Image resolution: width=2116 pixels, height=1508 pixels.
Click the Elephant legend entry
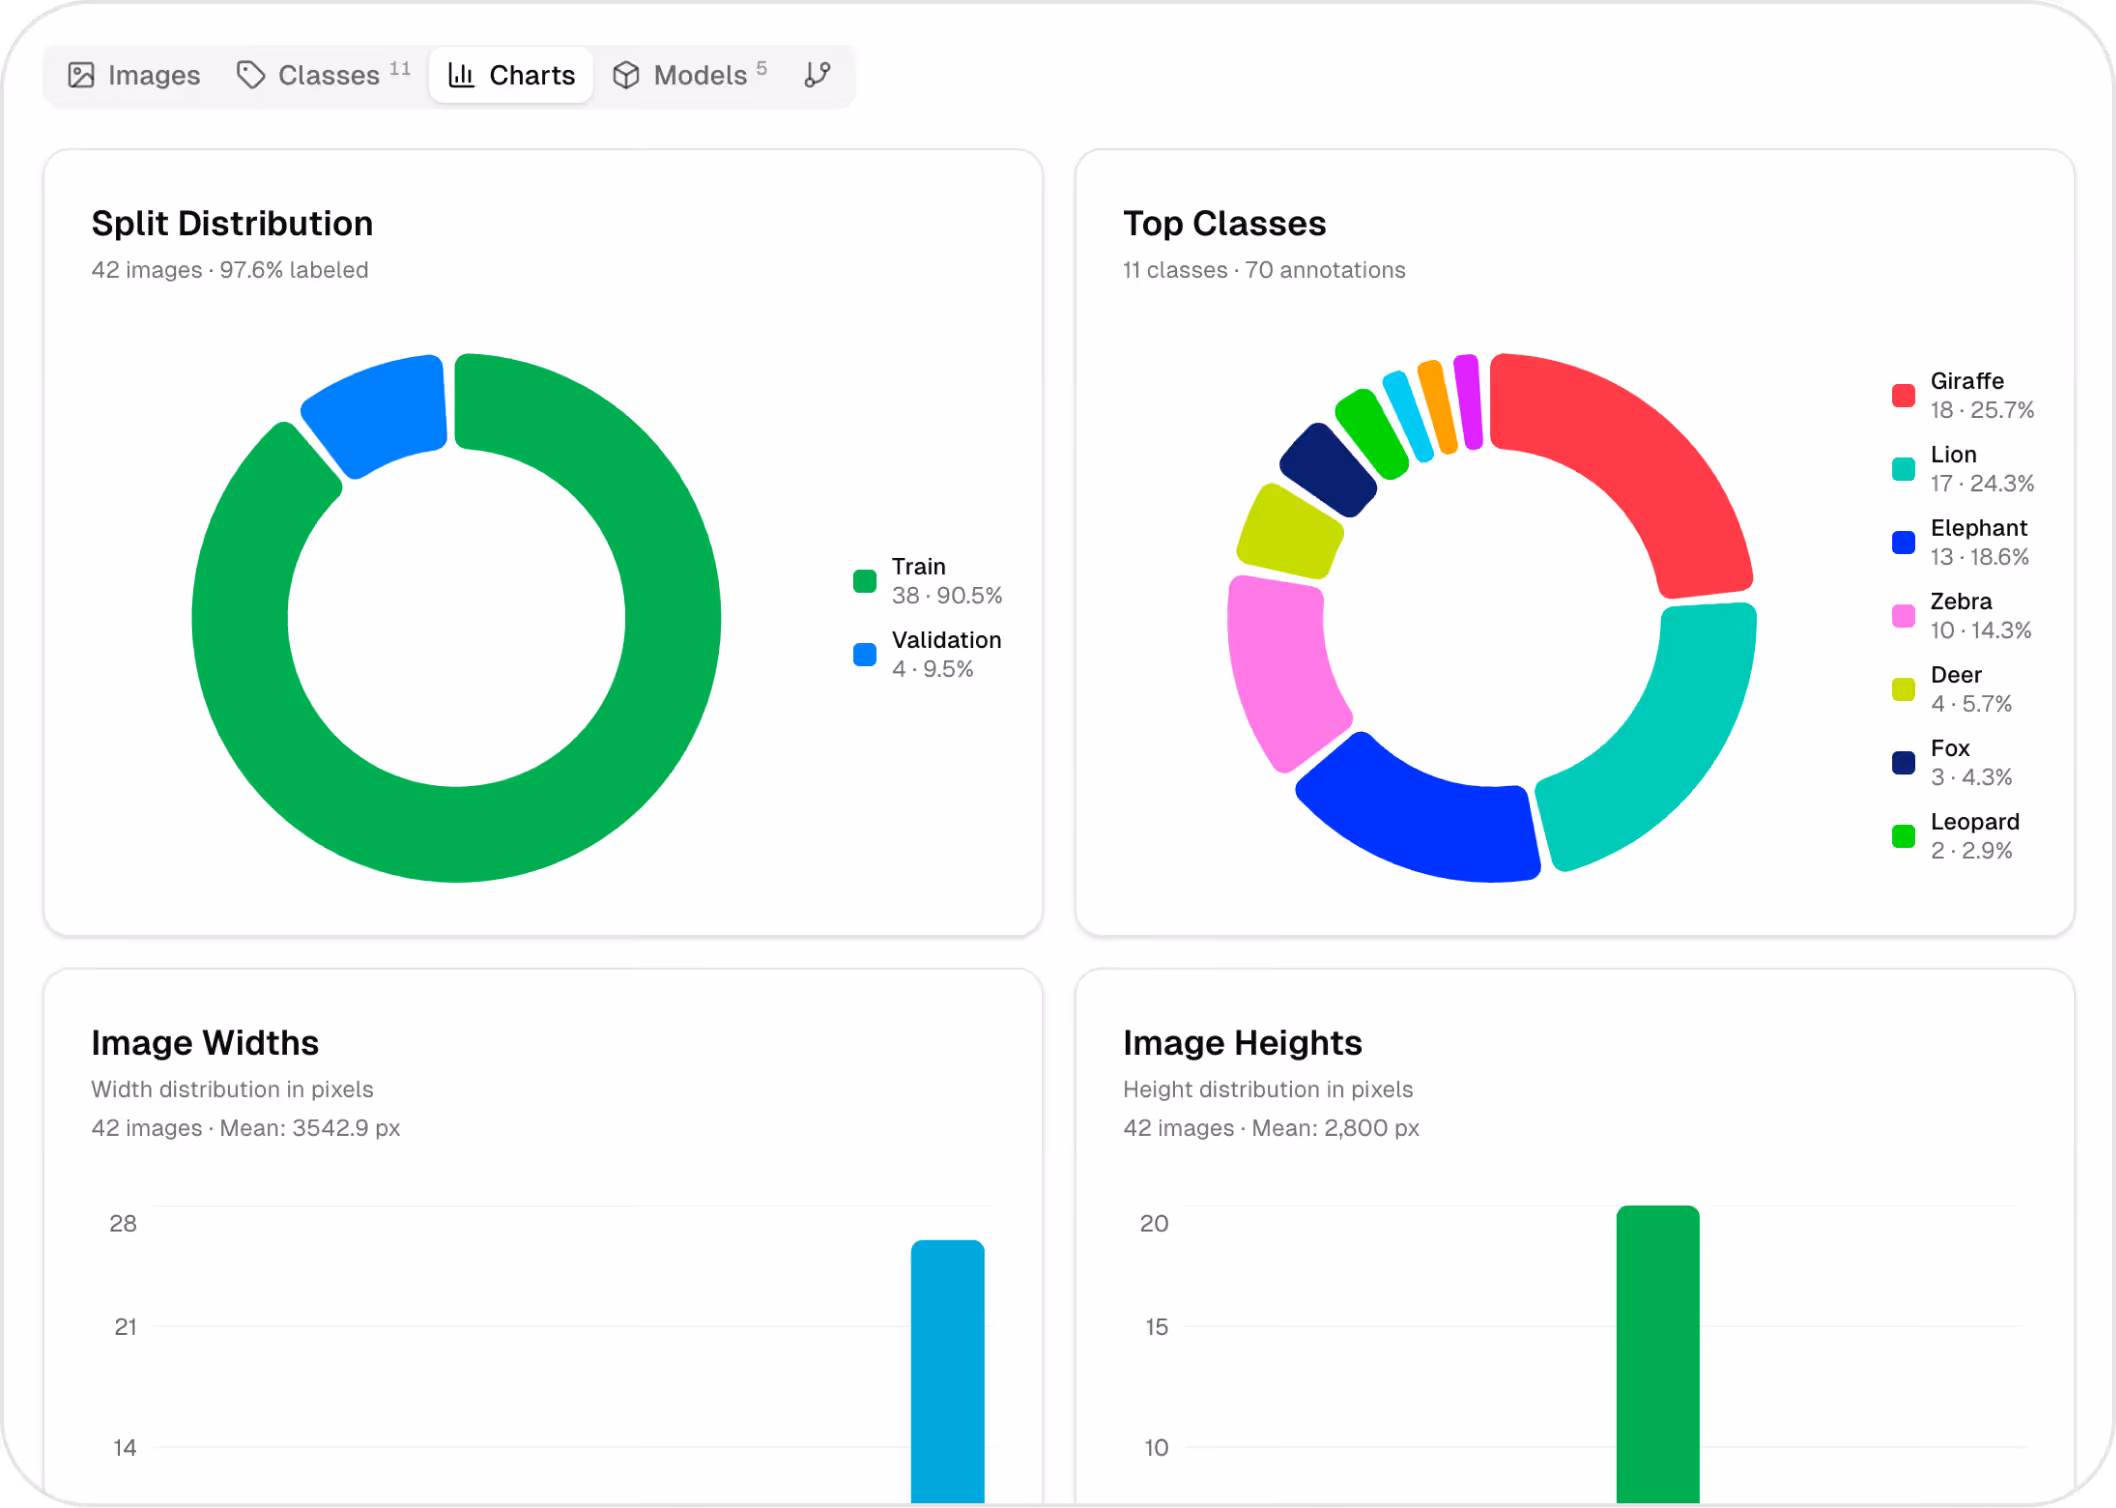(x=1960, y=541)
